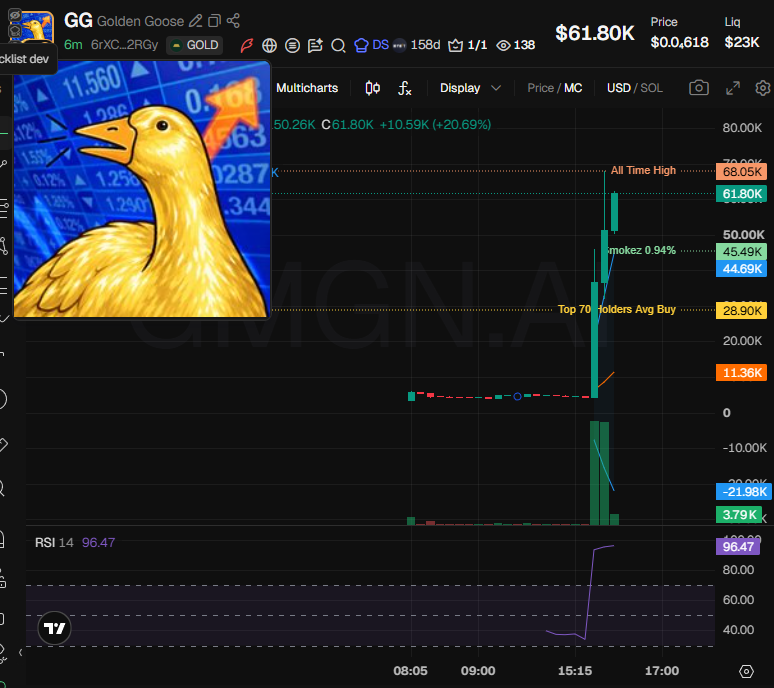Expand the chart to fullscreen
This screenshot has width=774, height=688.
(x=733, y=88)
